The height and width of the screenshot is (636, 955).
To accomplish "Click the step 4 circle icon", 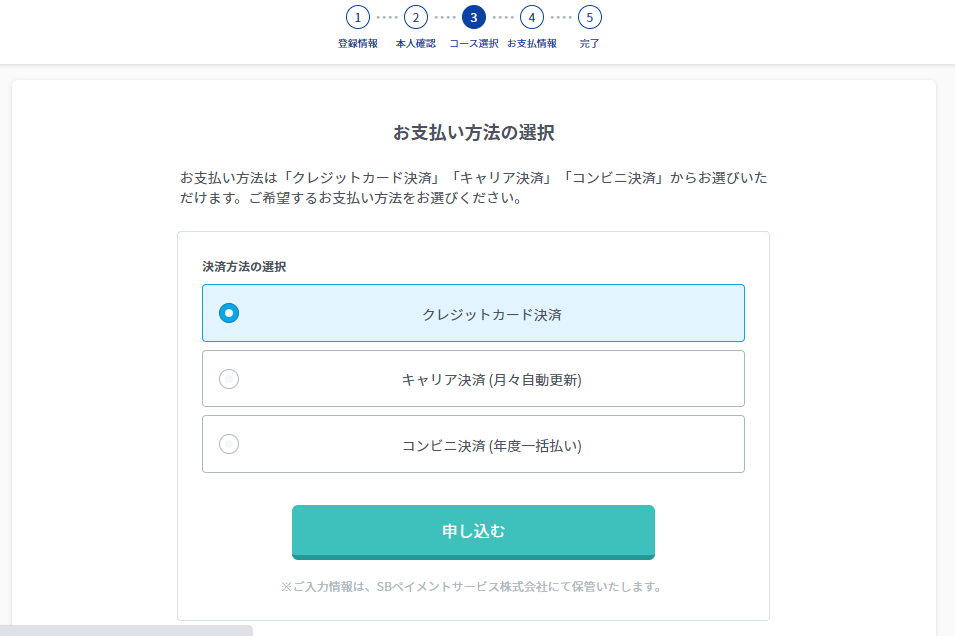I will [x=531, y=17].
